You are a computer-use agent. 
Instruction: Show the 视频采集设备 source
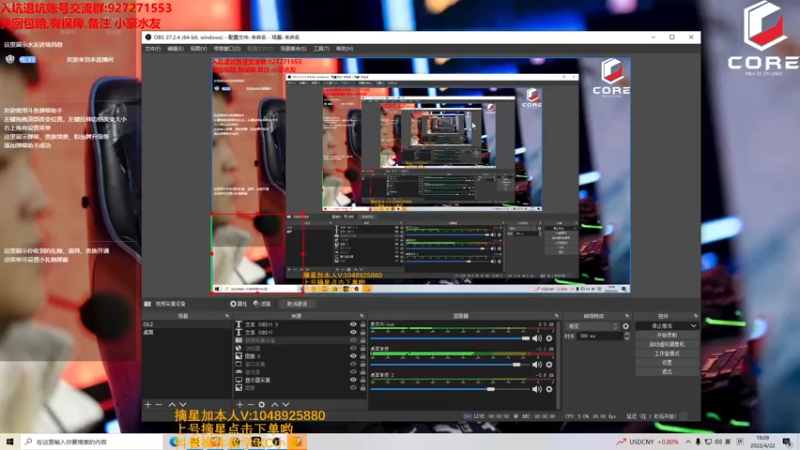point(353,340)
